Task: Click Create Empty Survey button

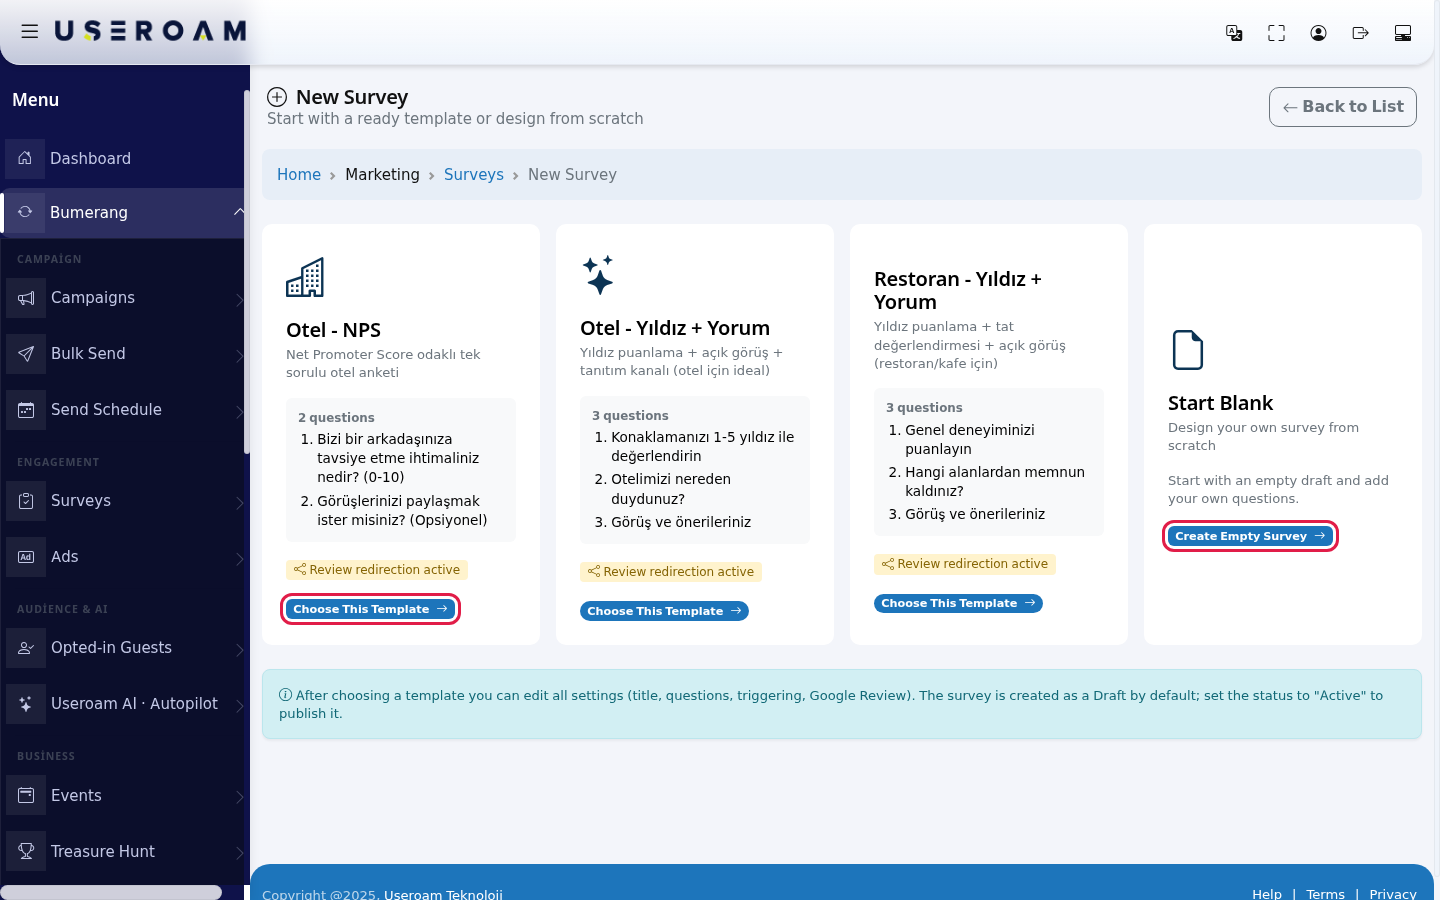Action: [1250, 536]
